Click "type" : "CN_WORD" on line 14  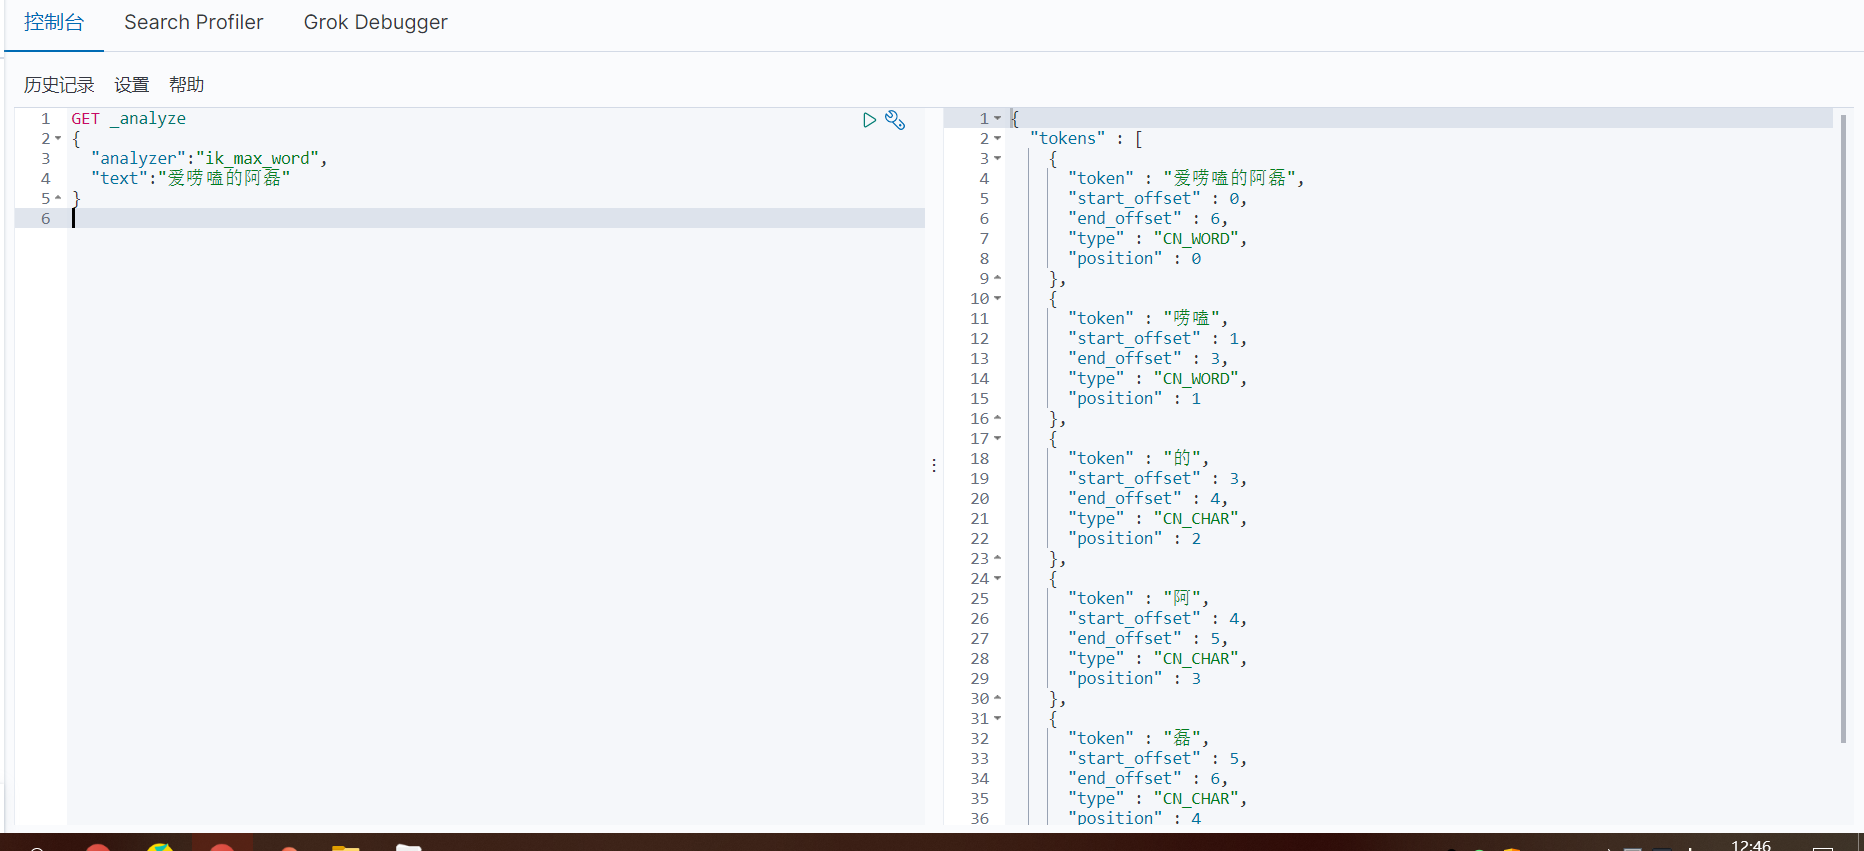(1157, 378)
